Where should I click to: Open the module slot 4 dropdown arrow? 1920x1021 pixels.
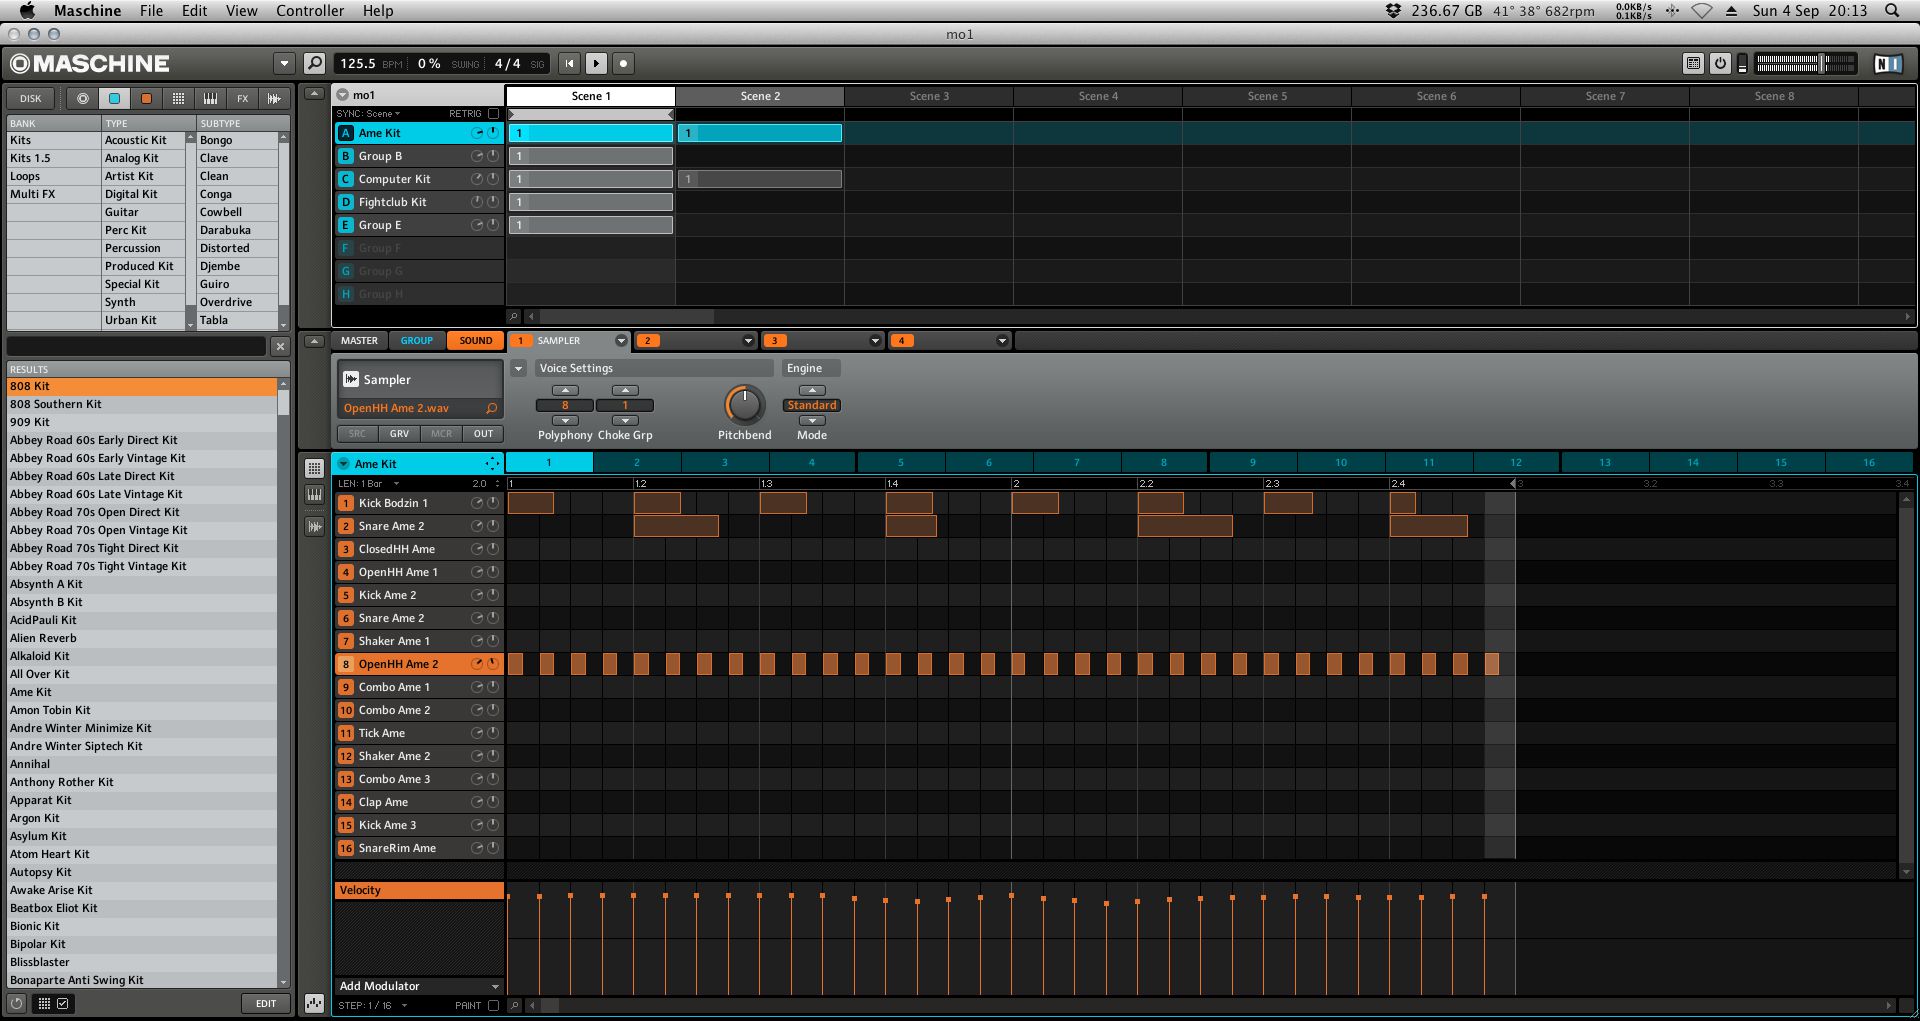[x=1001, y=341]
